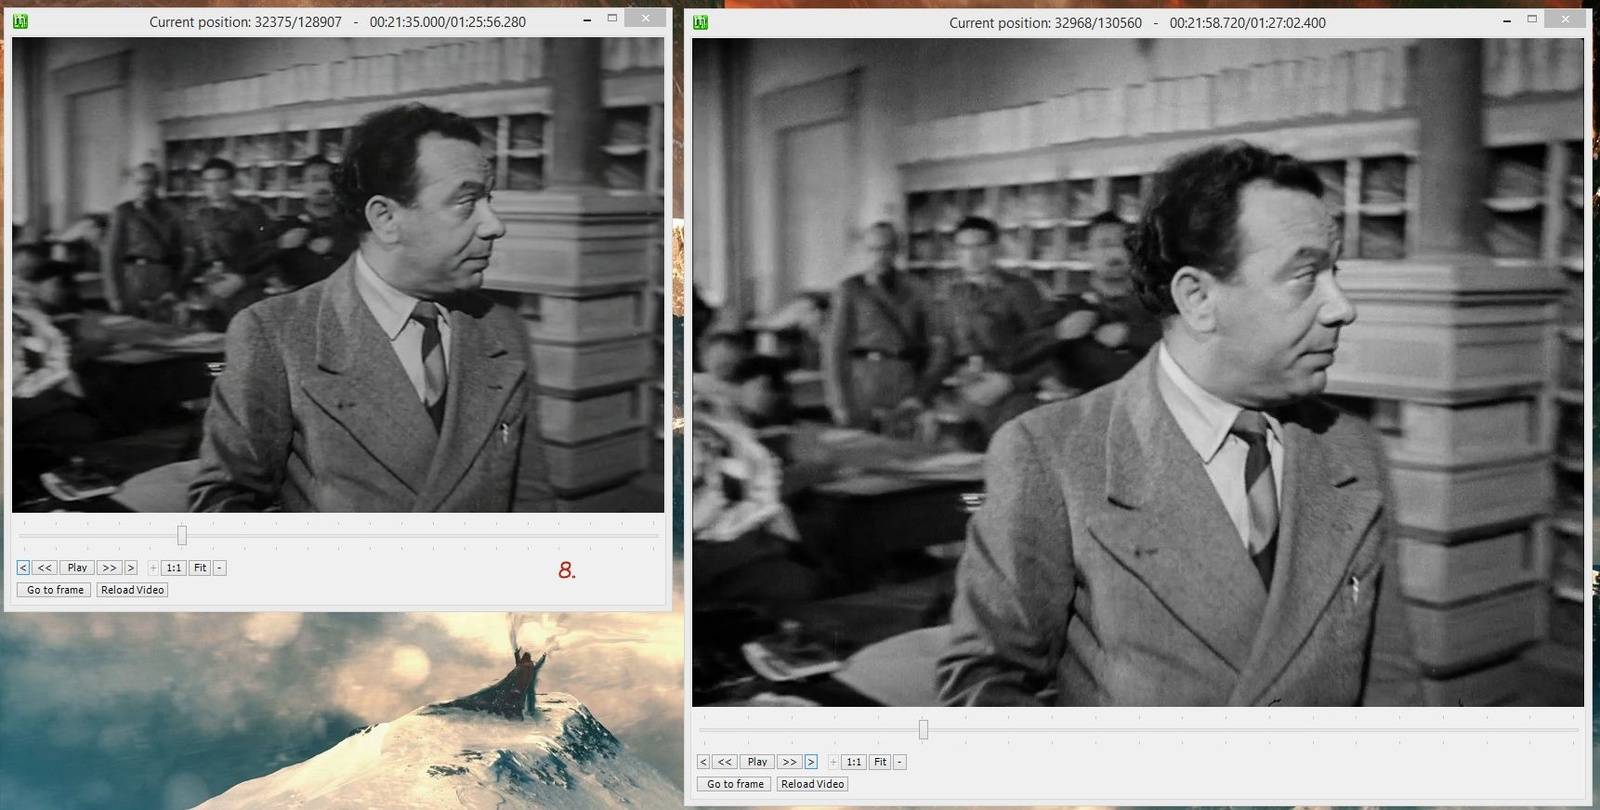
Task: Click the left window's app icon in title bar
Action: coord(20,21)
